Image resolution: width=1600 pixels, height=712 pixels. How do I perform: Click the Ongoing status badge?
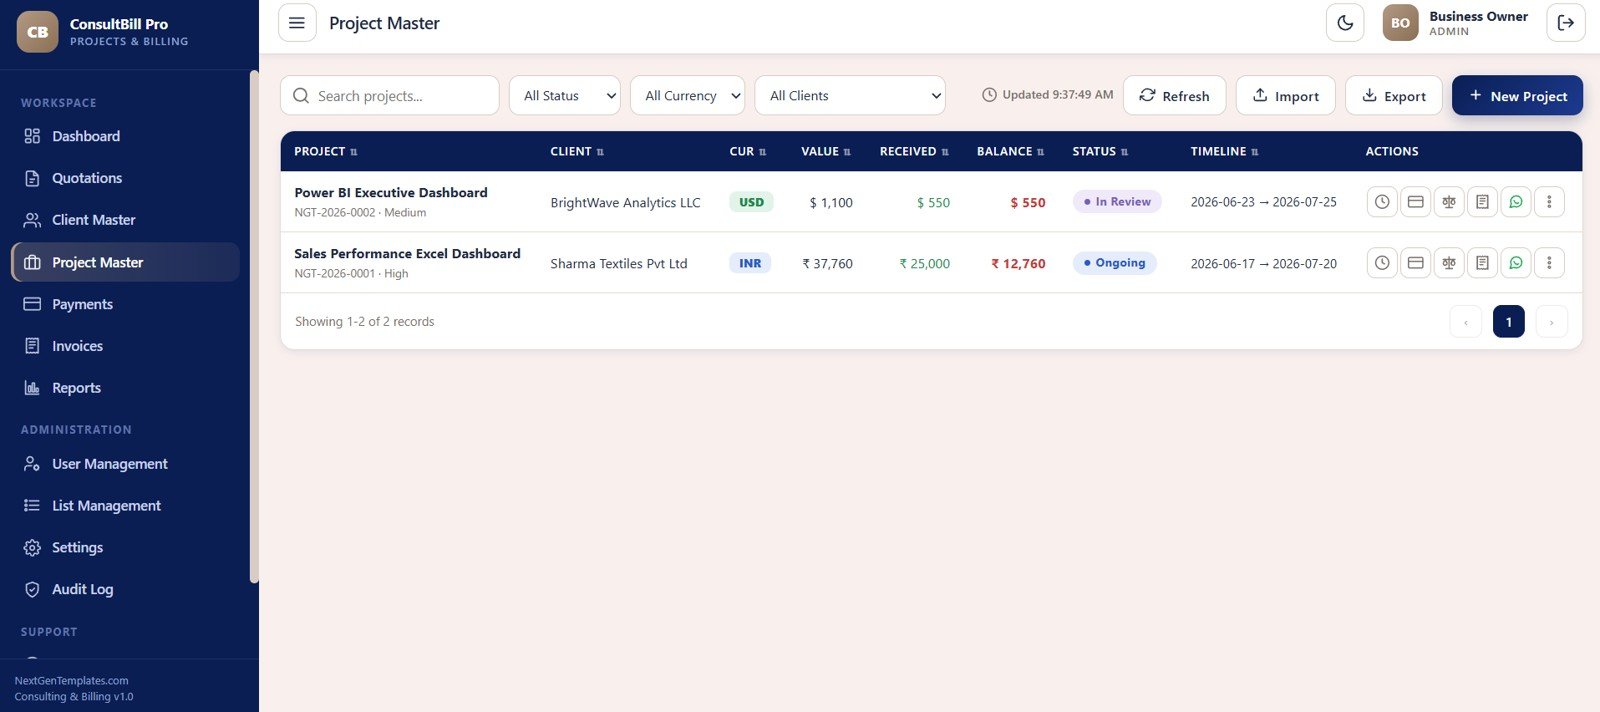[x=1115, y=263]
